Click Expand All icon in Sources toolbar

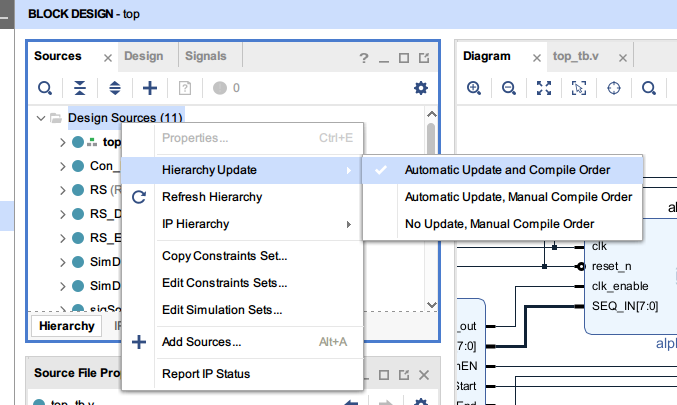(115, 88)
